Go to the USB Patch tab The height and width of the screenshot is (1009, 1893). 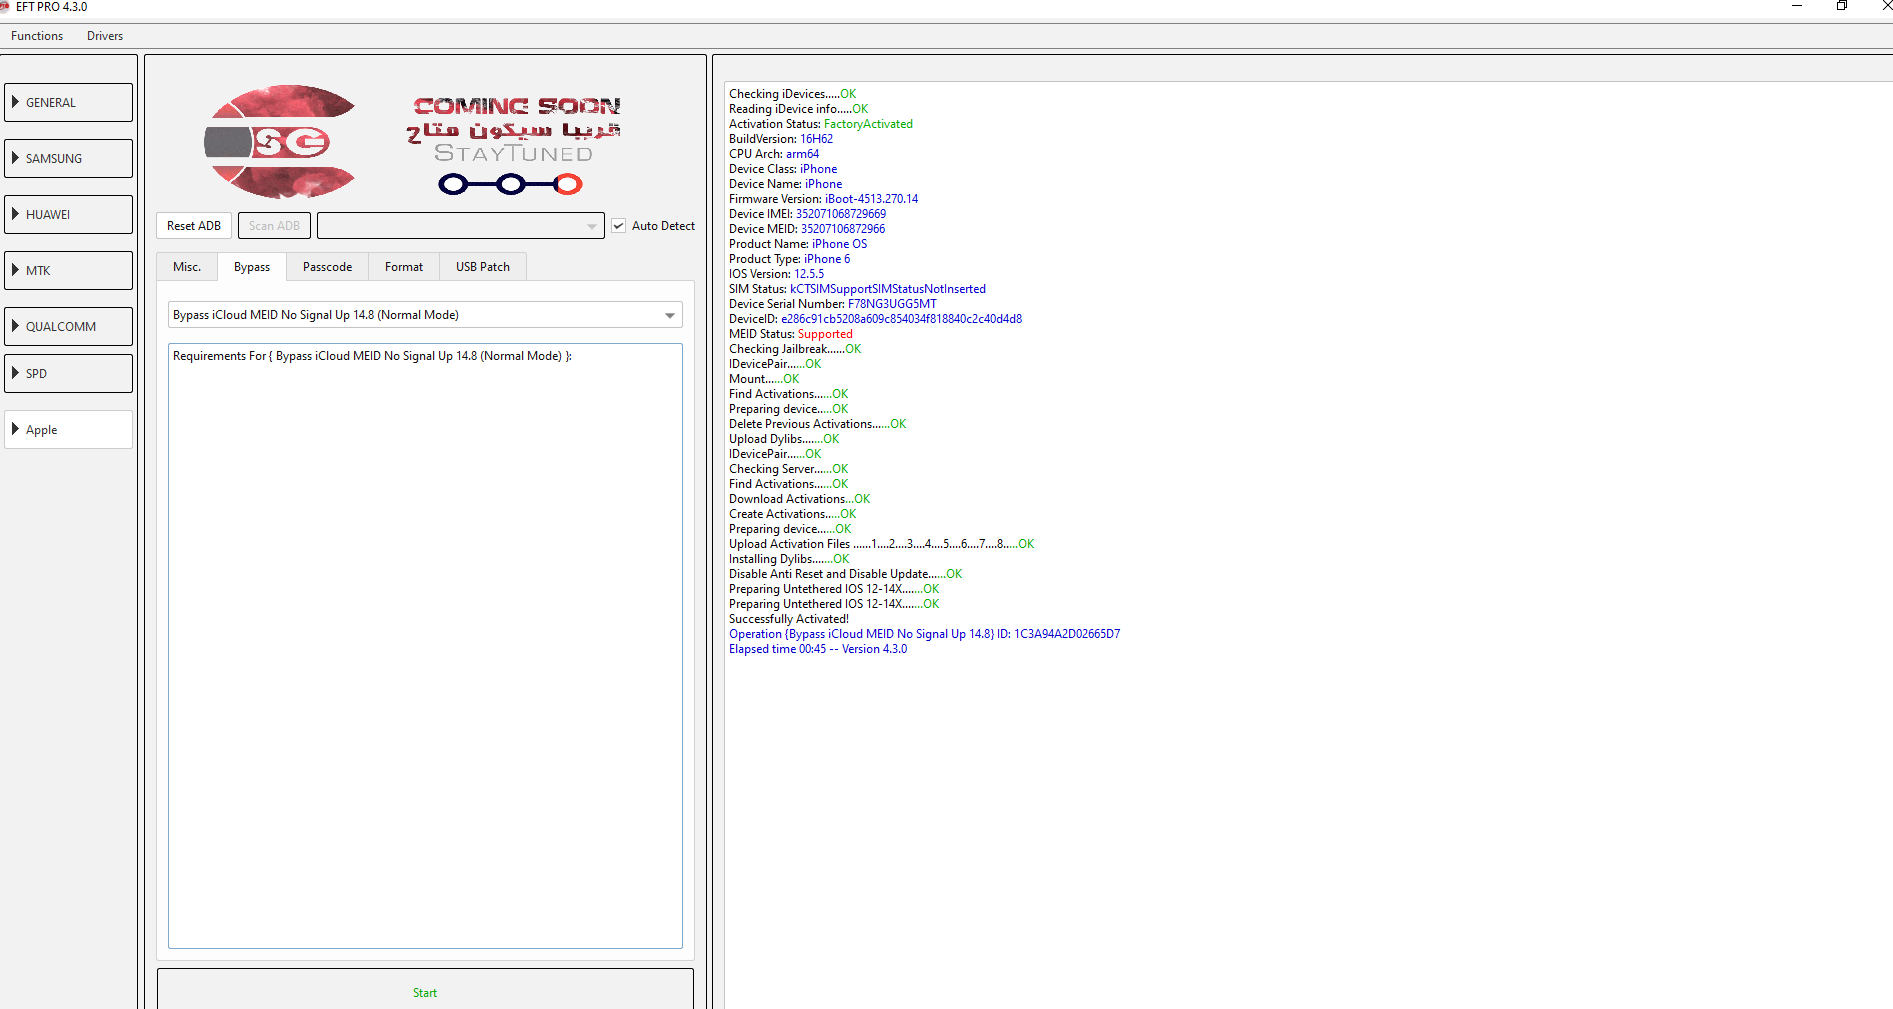[x=483, y=267]
